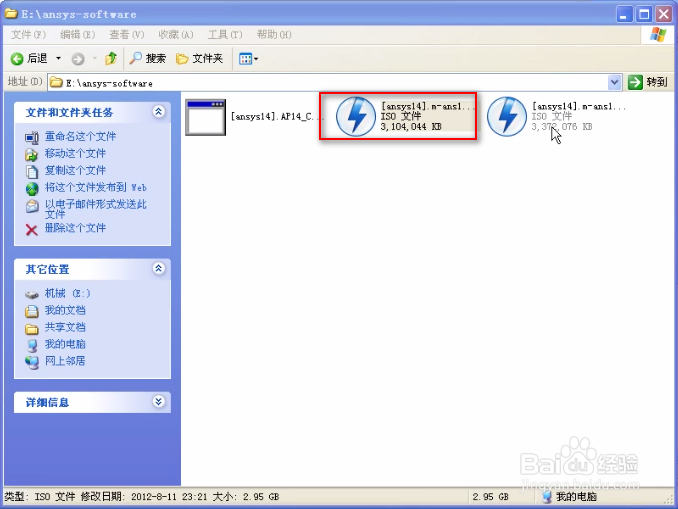Screen dimensions: 678x509
Task: Click the publish to Web globe icon
Action: pos(32,189)
